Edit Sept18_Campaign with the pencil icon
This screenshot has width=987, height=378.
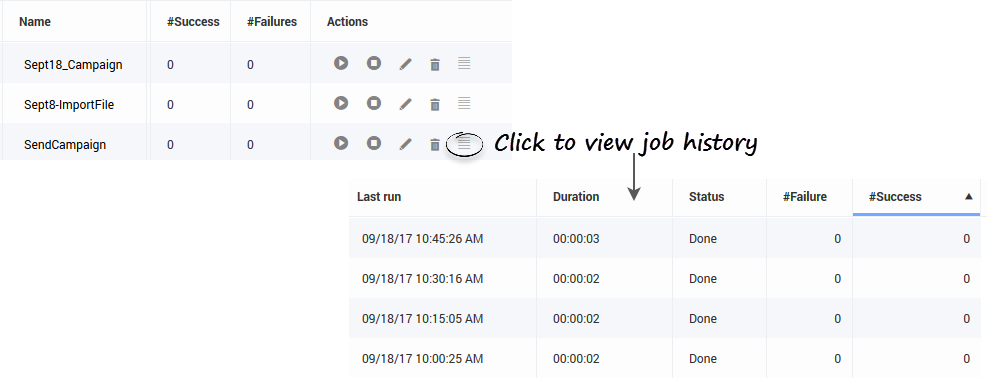405,64
